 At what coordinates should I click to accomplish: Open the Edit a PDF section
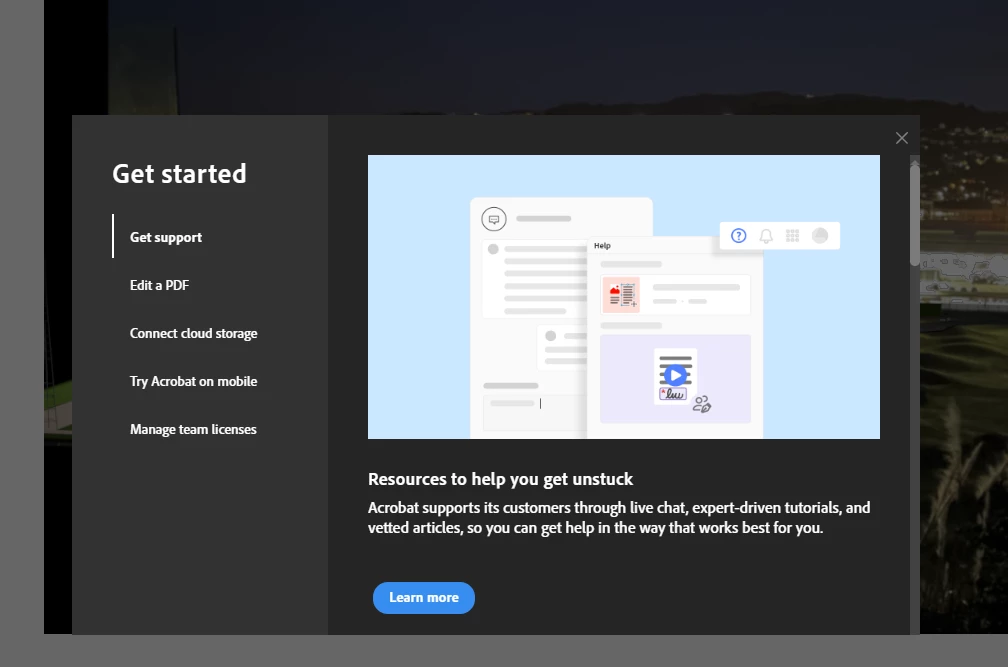tap(159, 285)
